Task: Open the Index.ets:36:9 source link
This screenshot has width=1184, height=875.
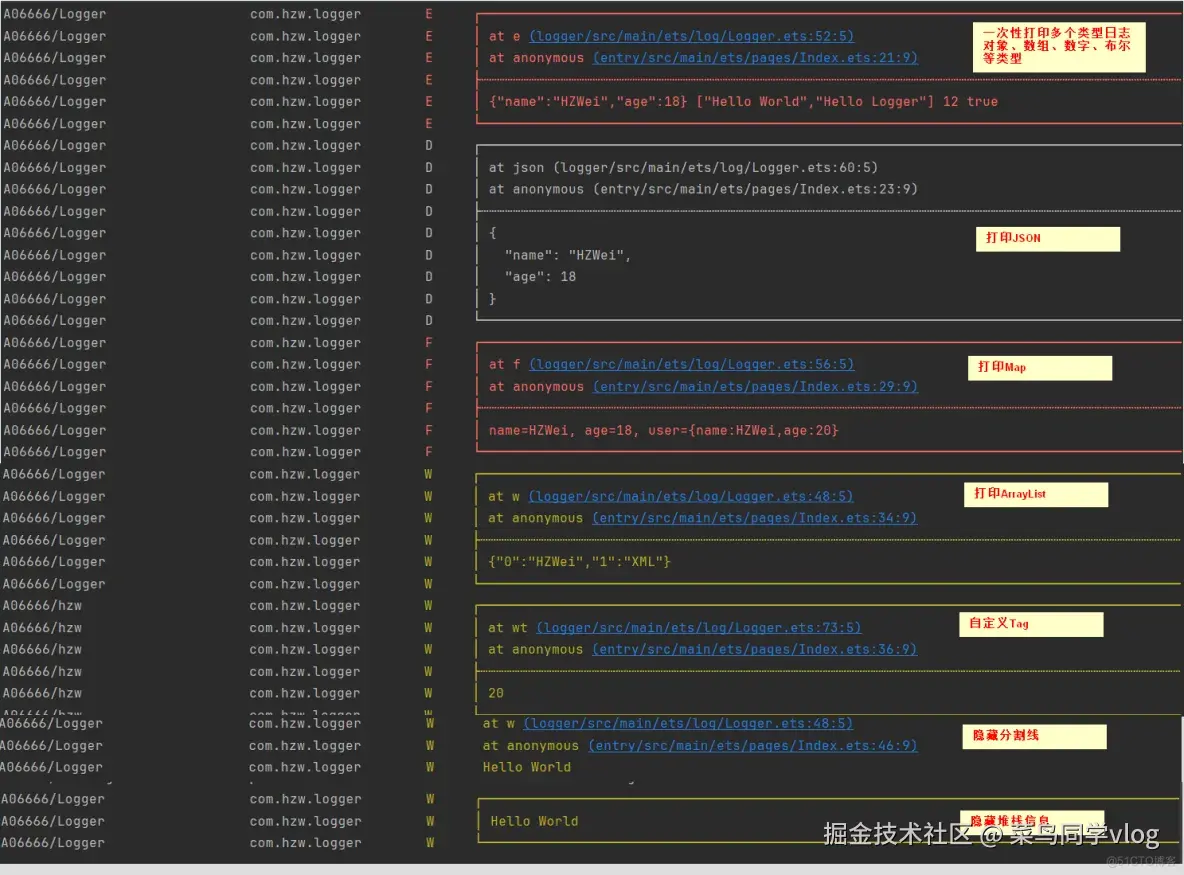Action: [754, 649]
